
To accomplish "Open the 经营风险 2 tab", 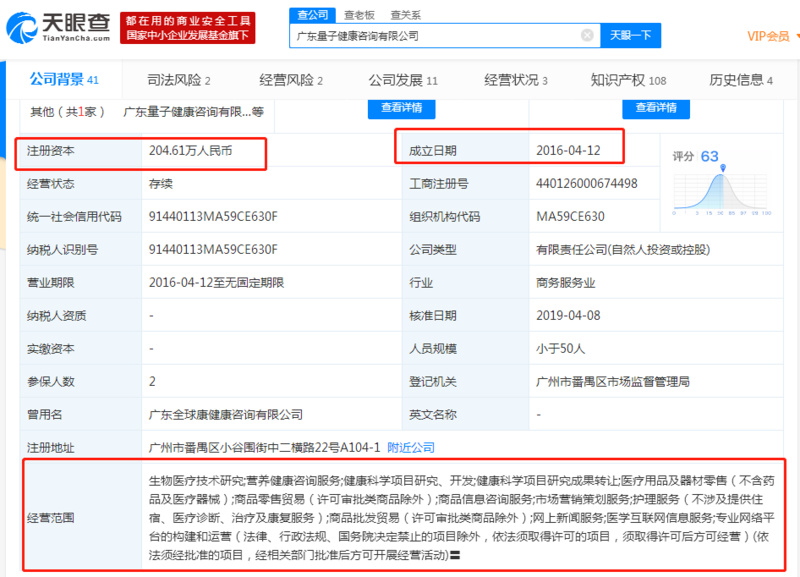I will tap(291, 80).
